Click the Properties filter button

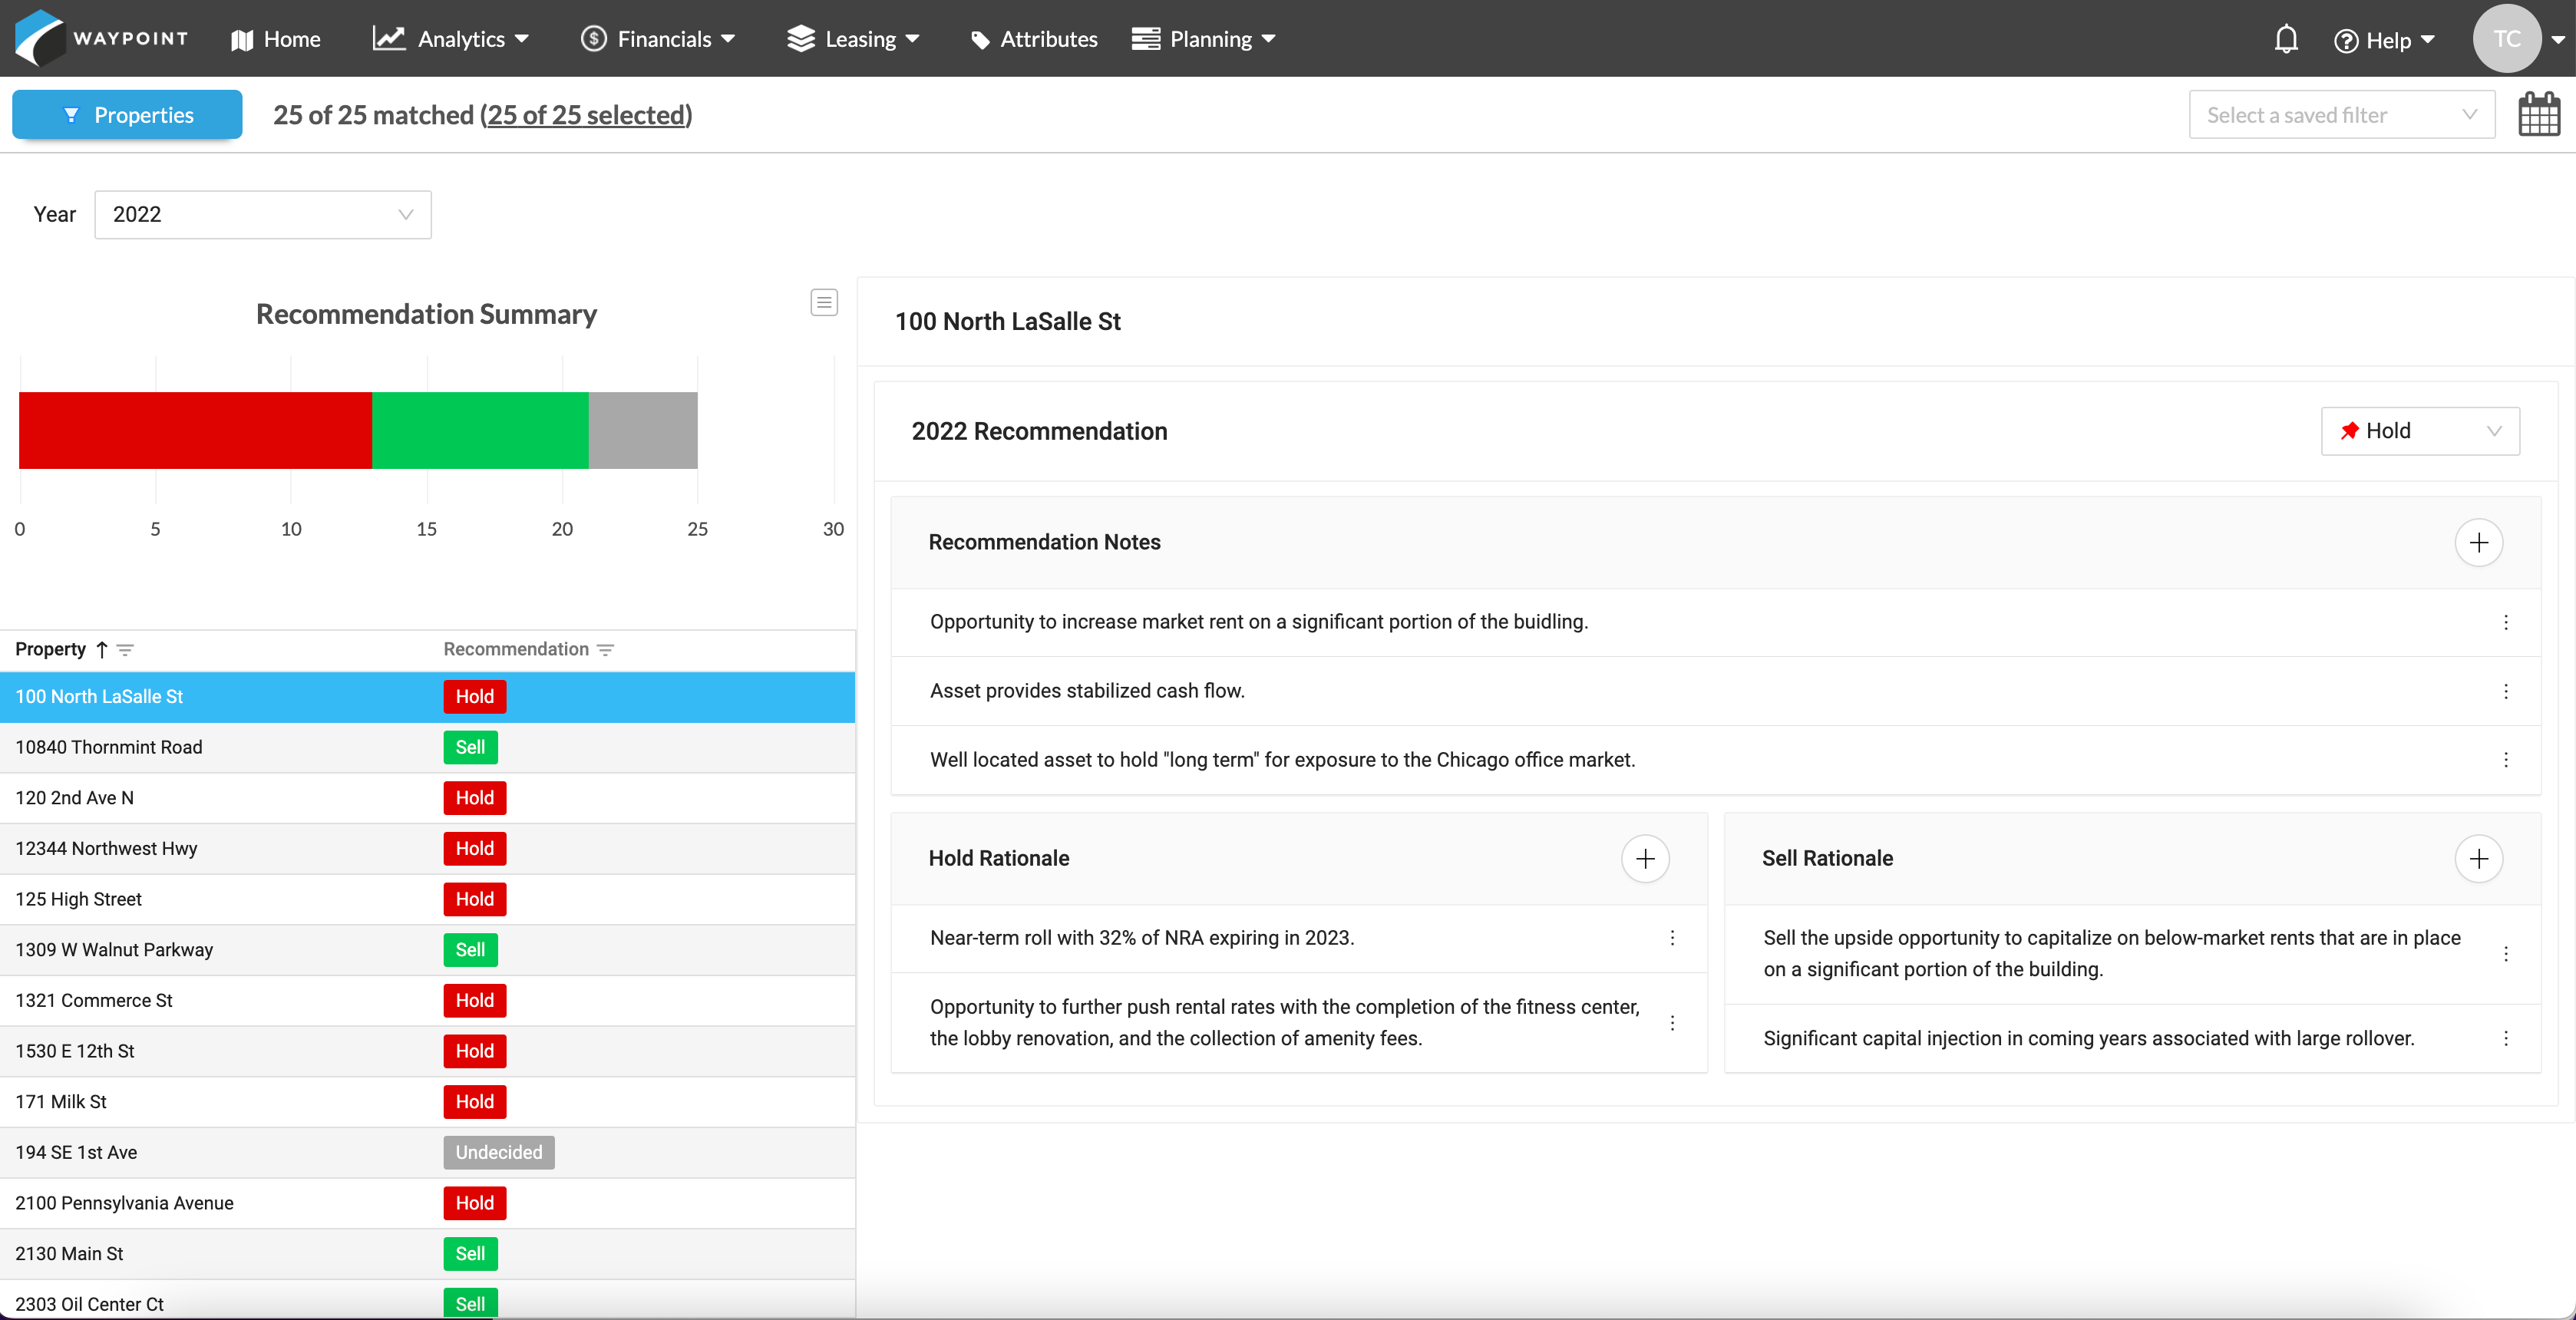127,115
